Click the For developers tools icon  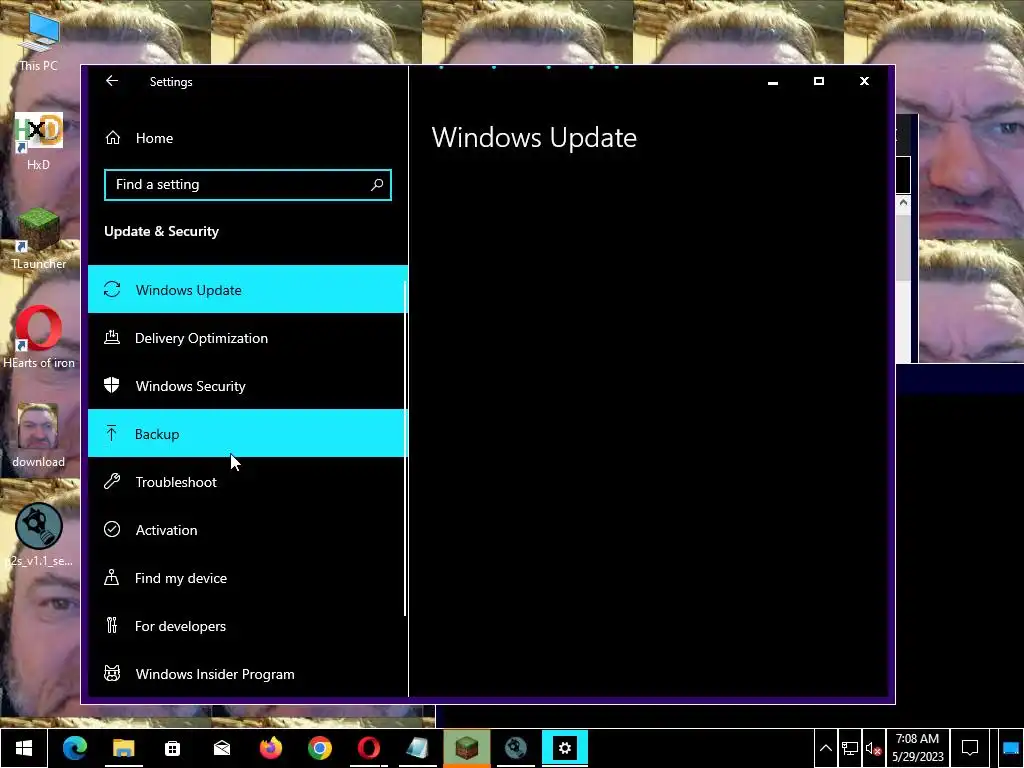pyautogui.click(x=112, y=625)
